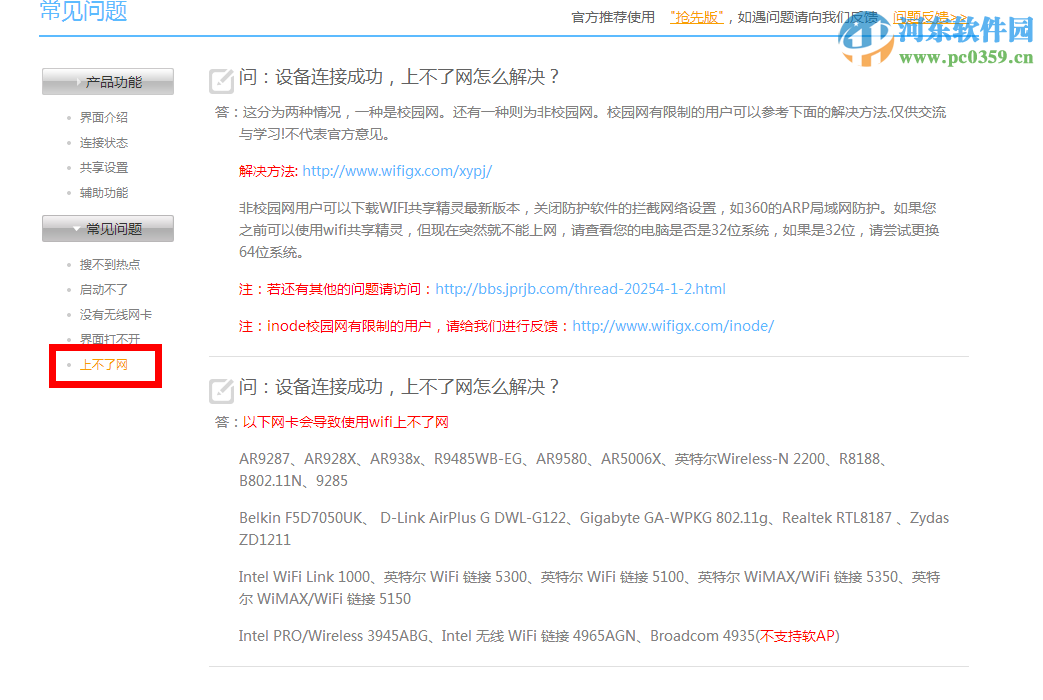Select the highlighted 上不了网 item
This screenshot has height=700, width=1043.
click(x=104, y=365)
